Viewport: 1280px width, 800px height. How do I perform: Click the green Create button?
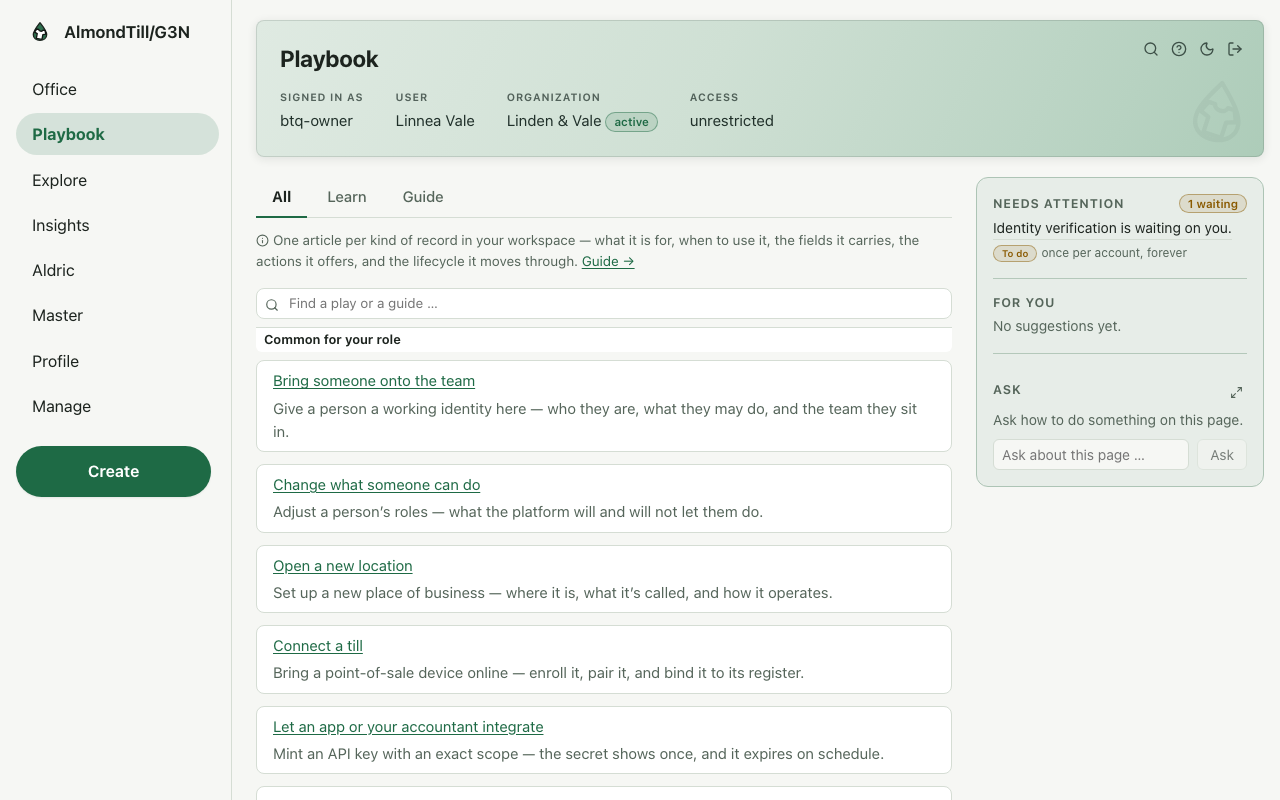click(113, 471)
